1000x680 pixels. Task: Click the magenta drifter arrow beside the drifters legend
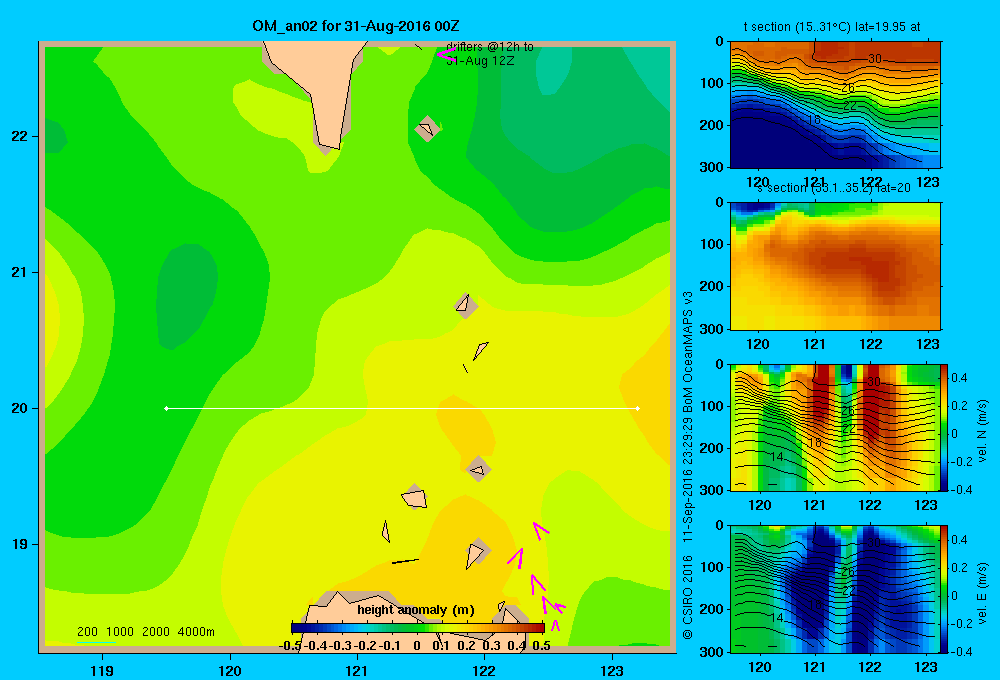(446, 54)
